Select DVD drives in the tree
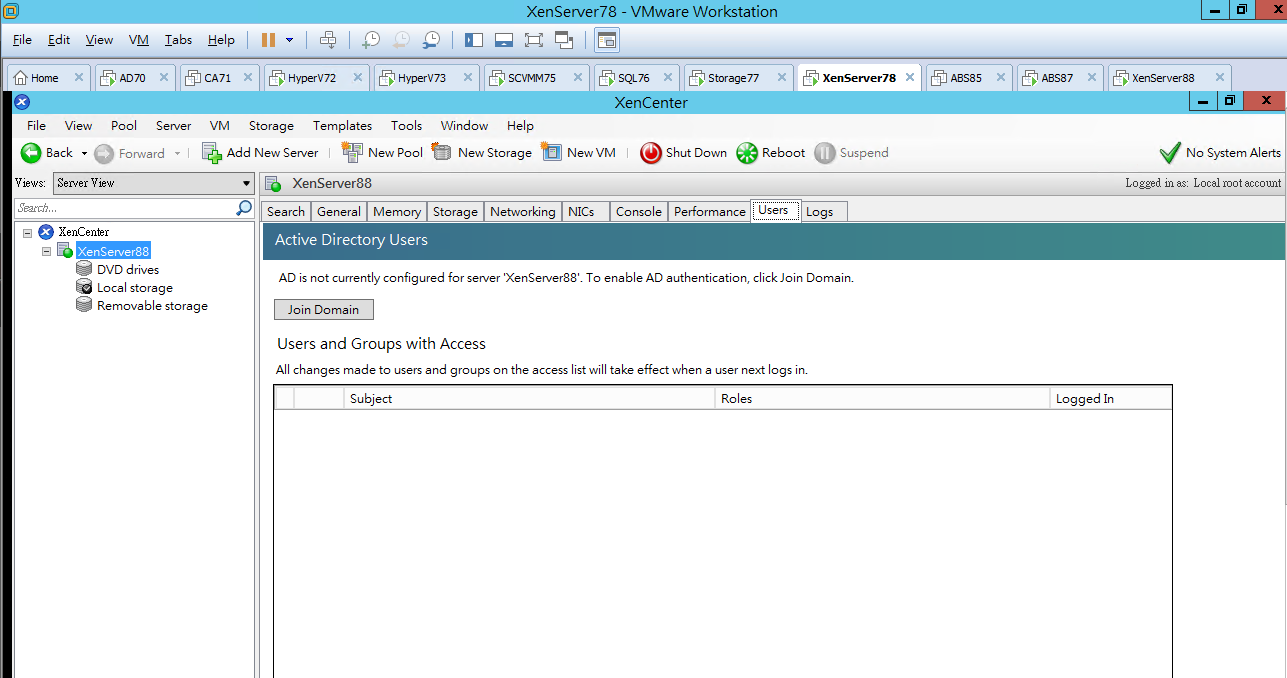 coord(127,270)
